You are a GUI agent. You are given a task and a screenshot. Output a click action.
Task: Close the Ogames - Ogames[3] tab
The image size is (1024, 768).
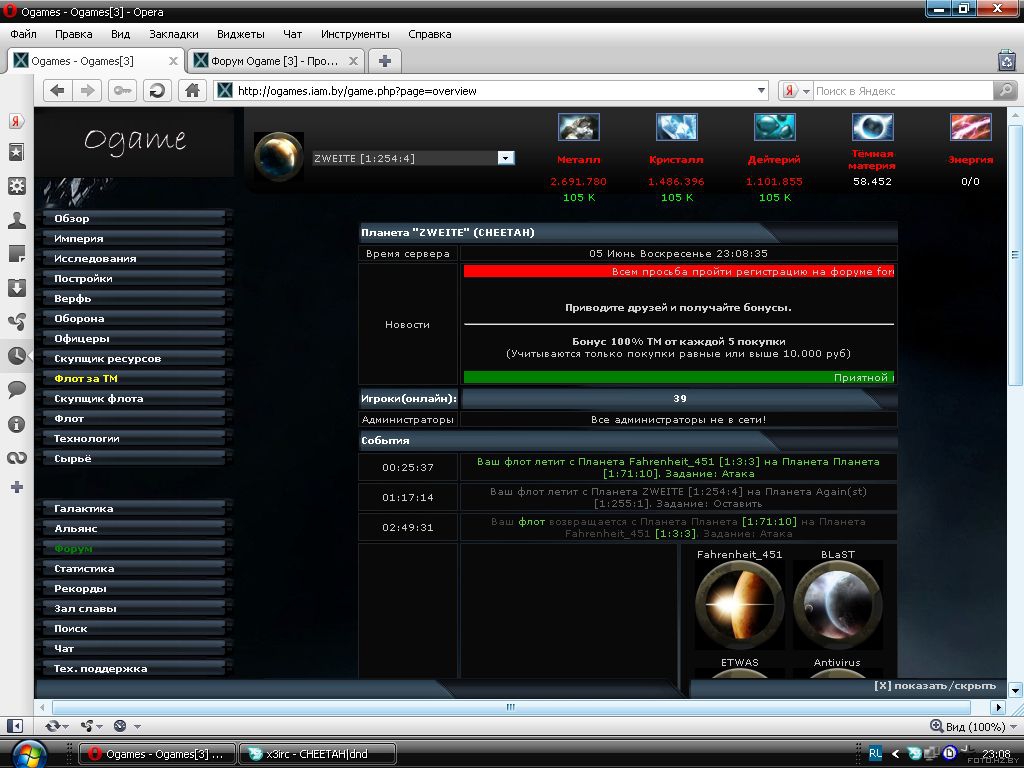(x=173, y=61)
